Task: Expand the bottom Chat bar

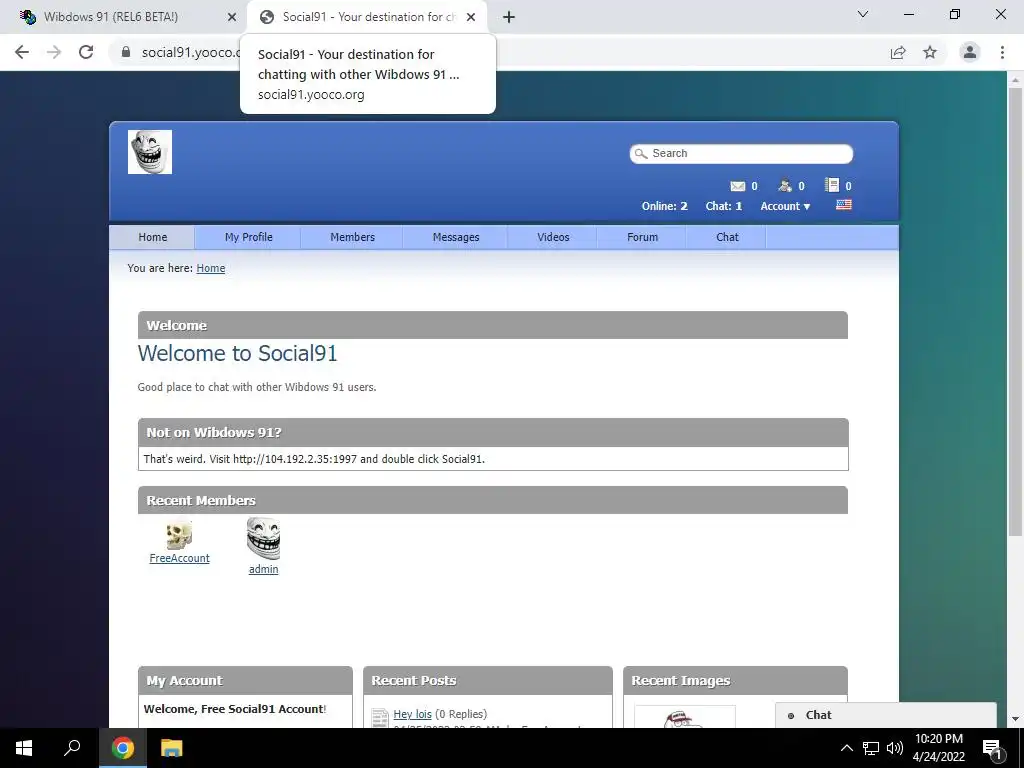Action: pyautogui.click(x=886, y=715)
